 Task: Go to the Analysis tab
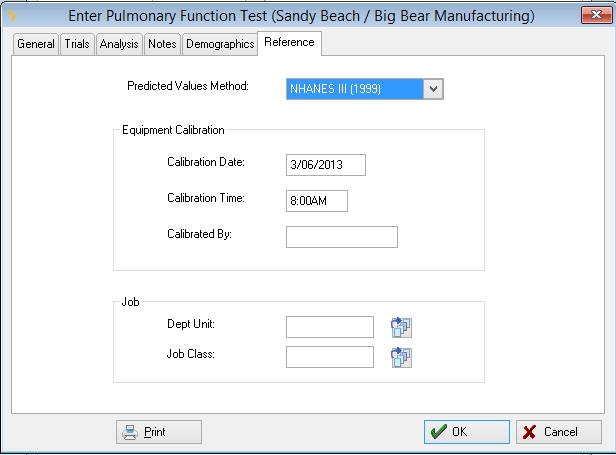tap(119, 44)
